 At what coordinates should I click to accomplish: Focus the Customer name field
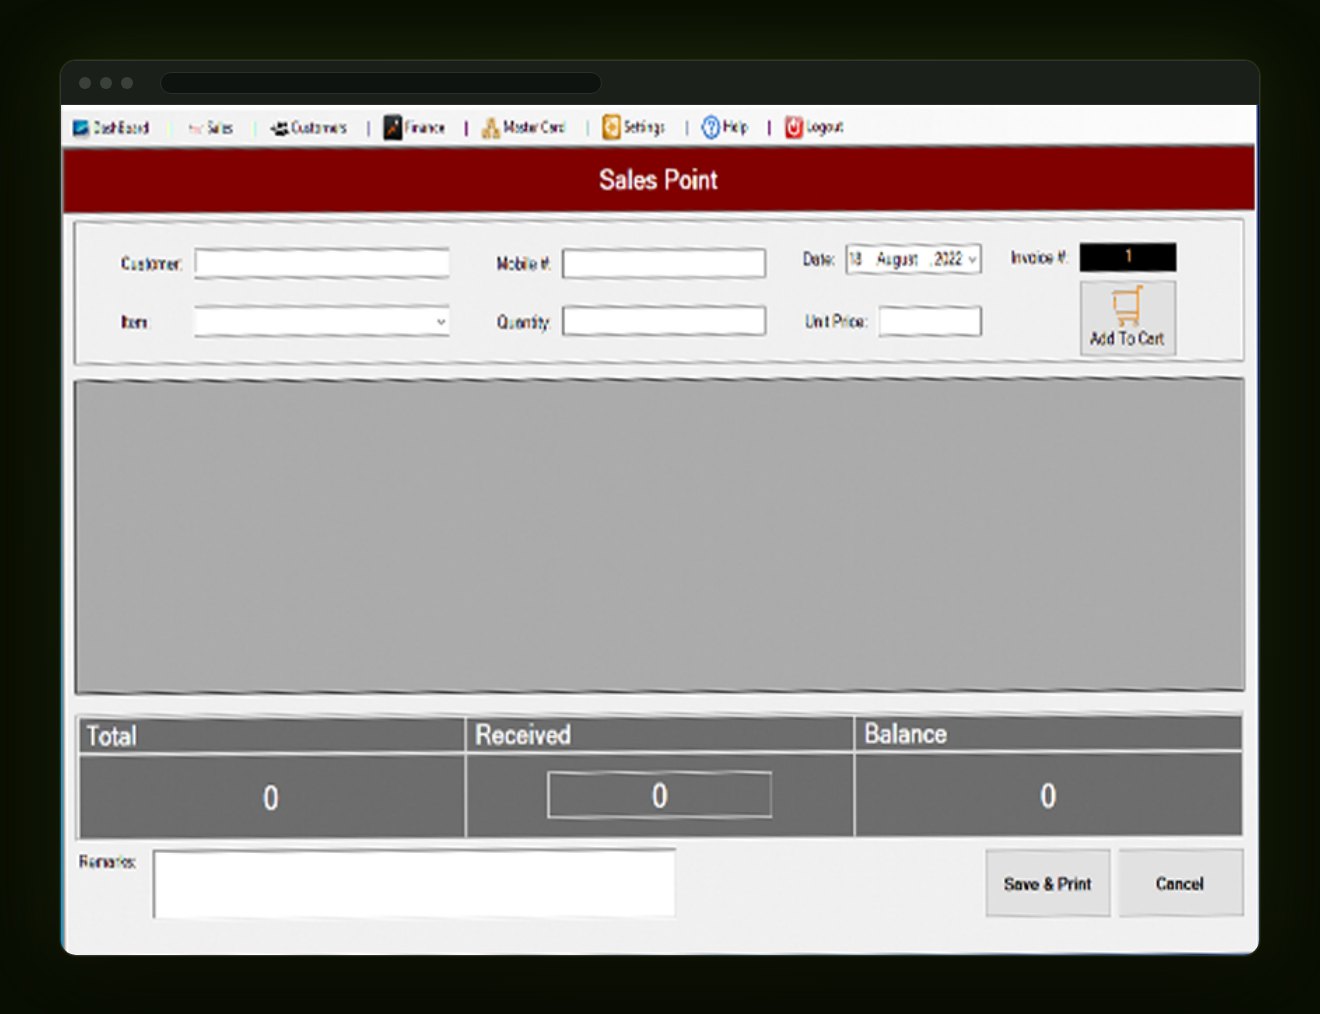(322, 264)
